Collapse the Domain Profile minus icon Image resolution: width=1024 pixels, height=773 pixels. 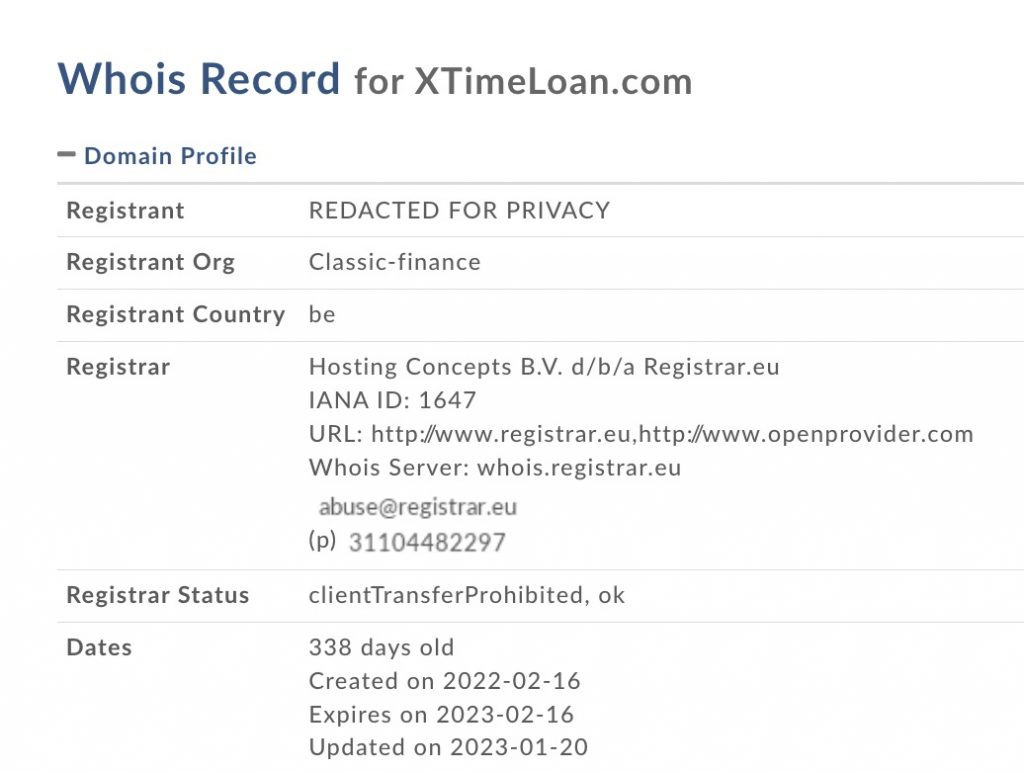pos(67,155)
